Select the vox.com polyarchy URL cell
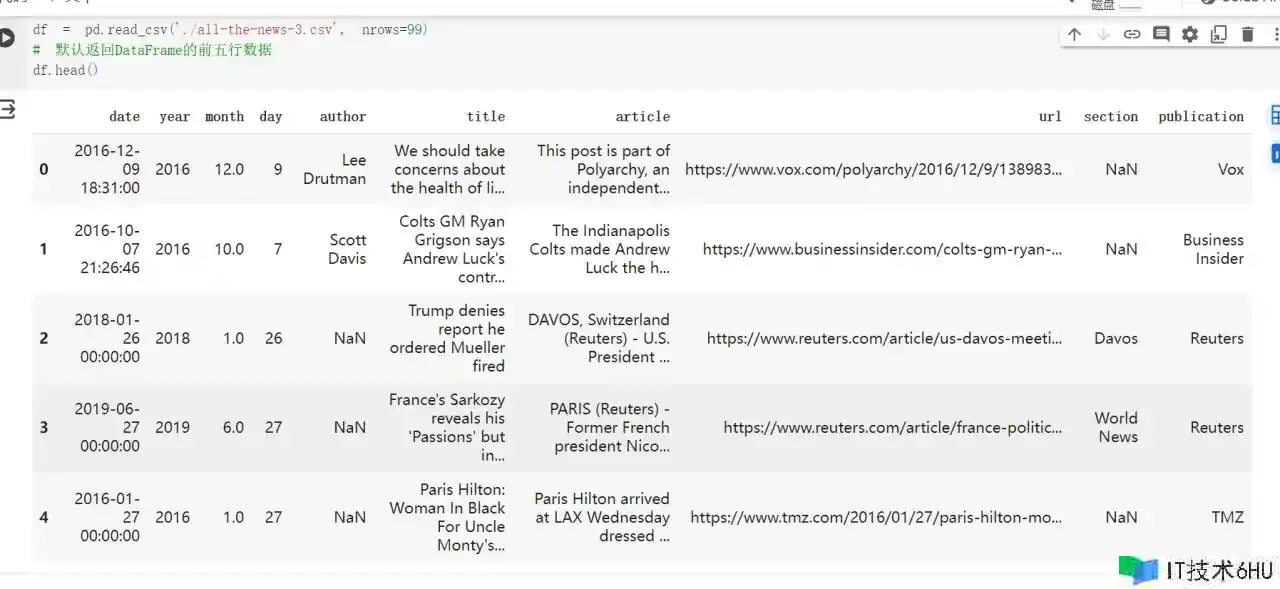This screenshot has height=589, width=1280. (874, 169)
